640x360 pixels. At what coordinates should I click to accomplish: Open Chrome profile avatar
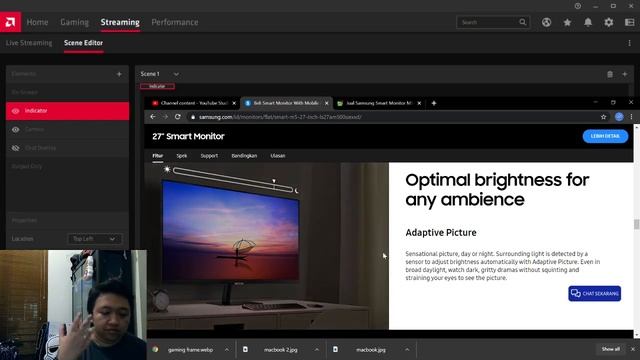point(619,117)
